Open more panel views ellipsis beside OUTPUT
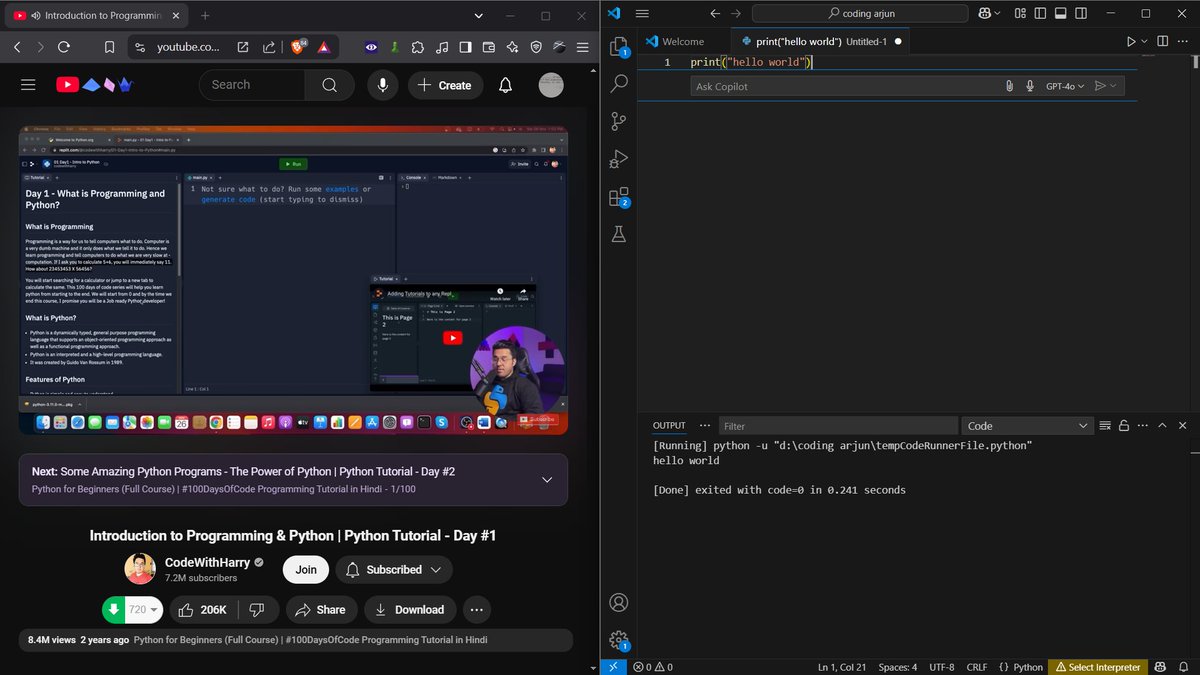 click(x=705, y=425)
